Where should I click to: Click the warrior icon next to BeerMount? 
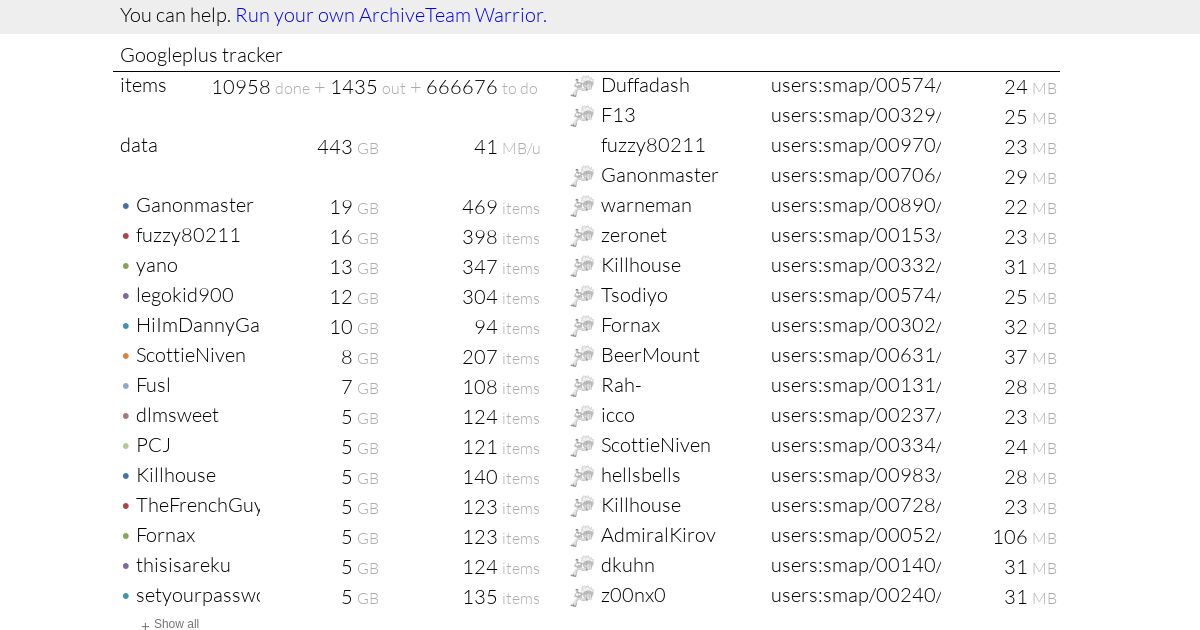583,357
